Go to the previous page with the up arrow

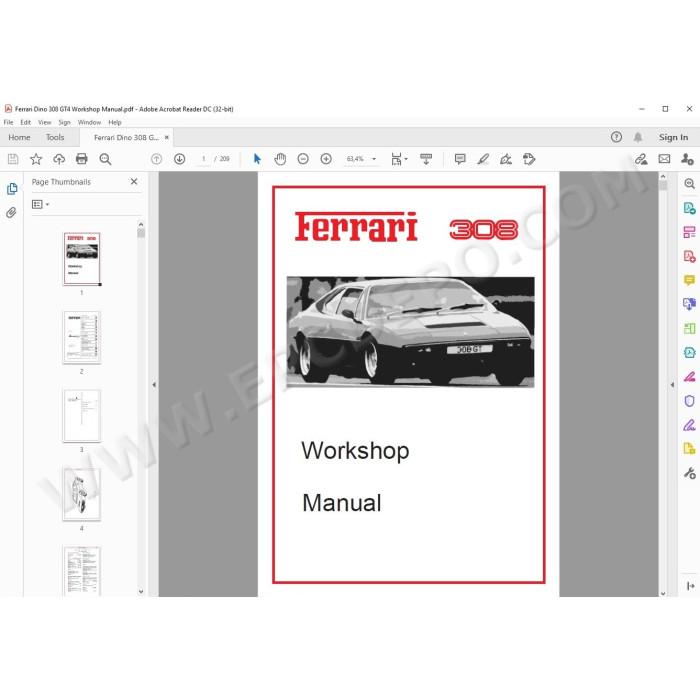[156, 159]
